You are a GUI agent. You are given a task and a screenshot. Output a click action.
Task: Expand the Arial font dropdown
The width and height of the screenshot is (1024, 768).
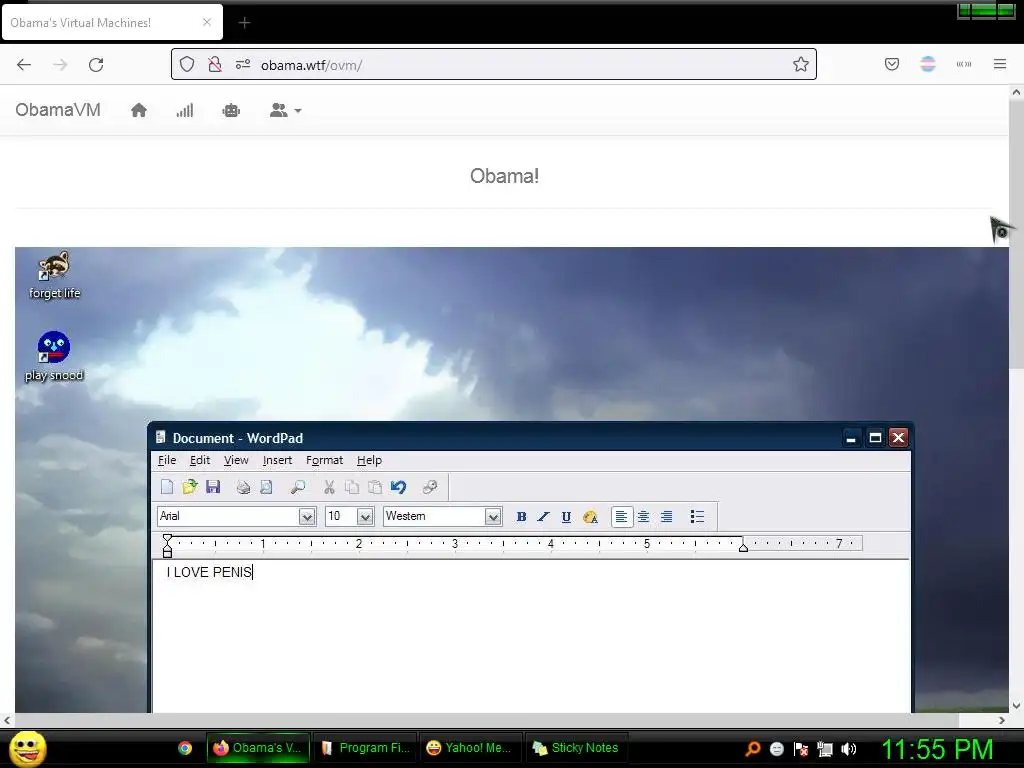click(306, 517)
